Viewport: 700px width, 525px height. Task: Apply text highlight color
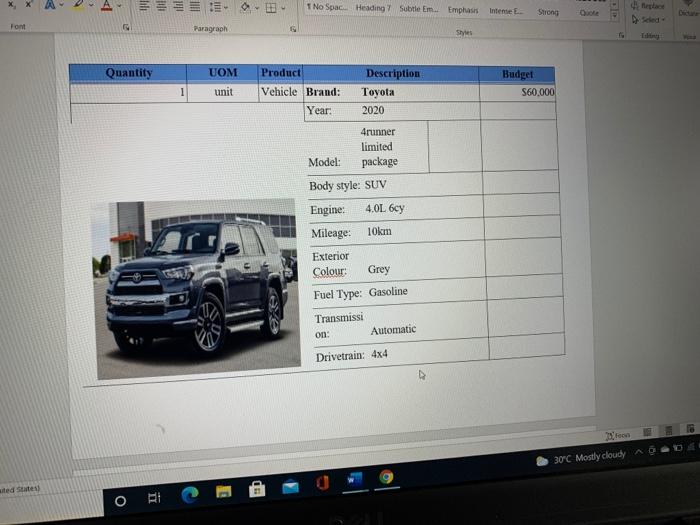(78, 5)
